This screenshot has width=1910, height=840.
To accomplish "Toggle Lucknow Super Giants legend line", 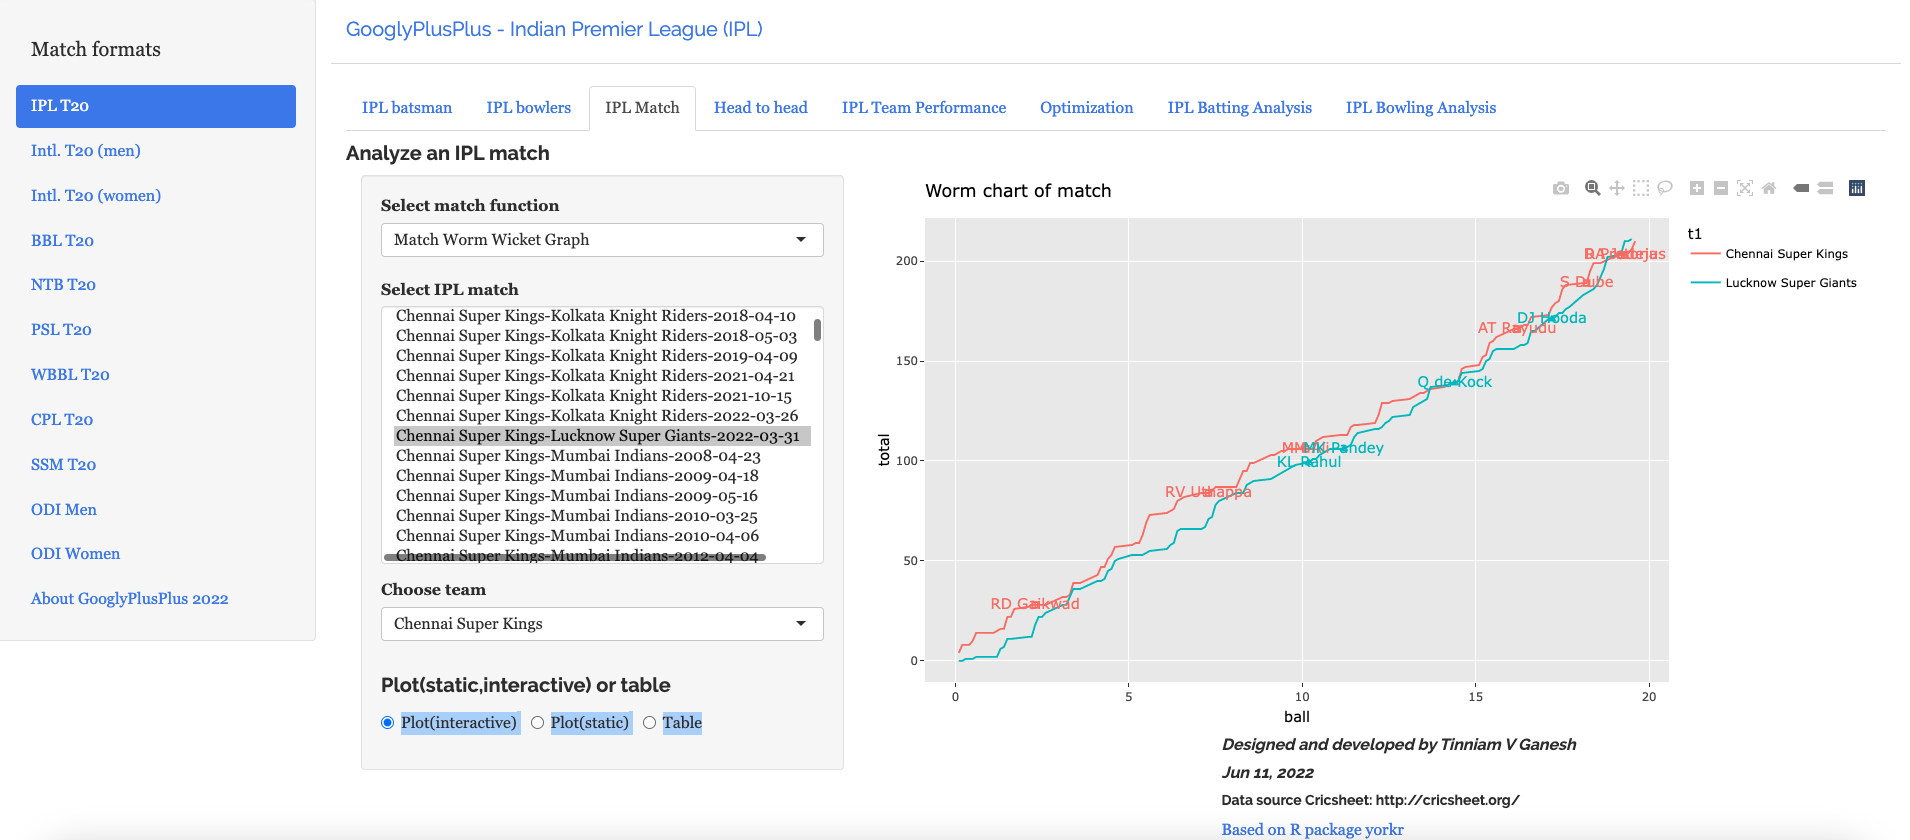I will (x=1790, y=283).
